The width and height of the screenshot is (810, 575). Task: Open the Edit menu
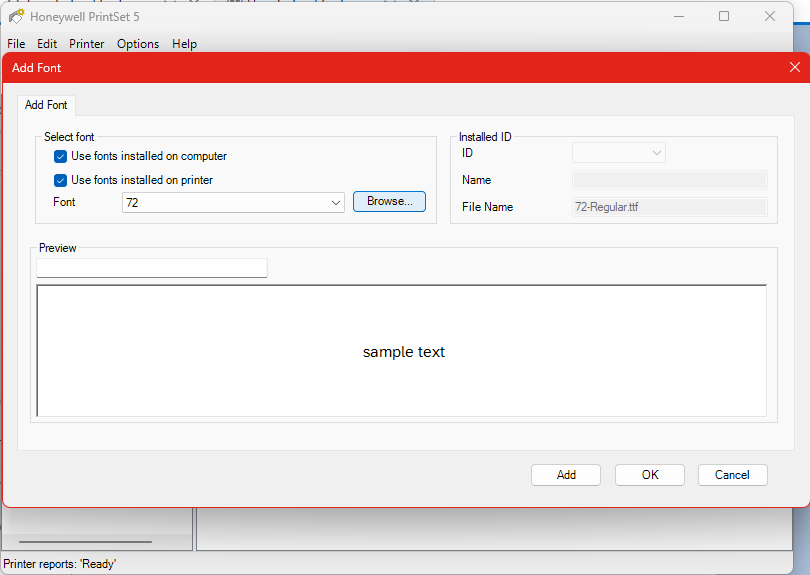(47, 44)
